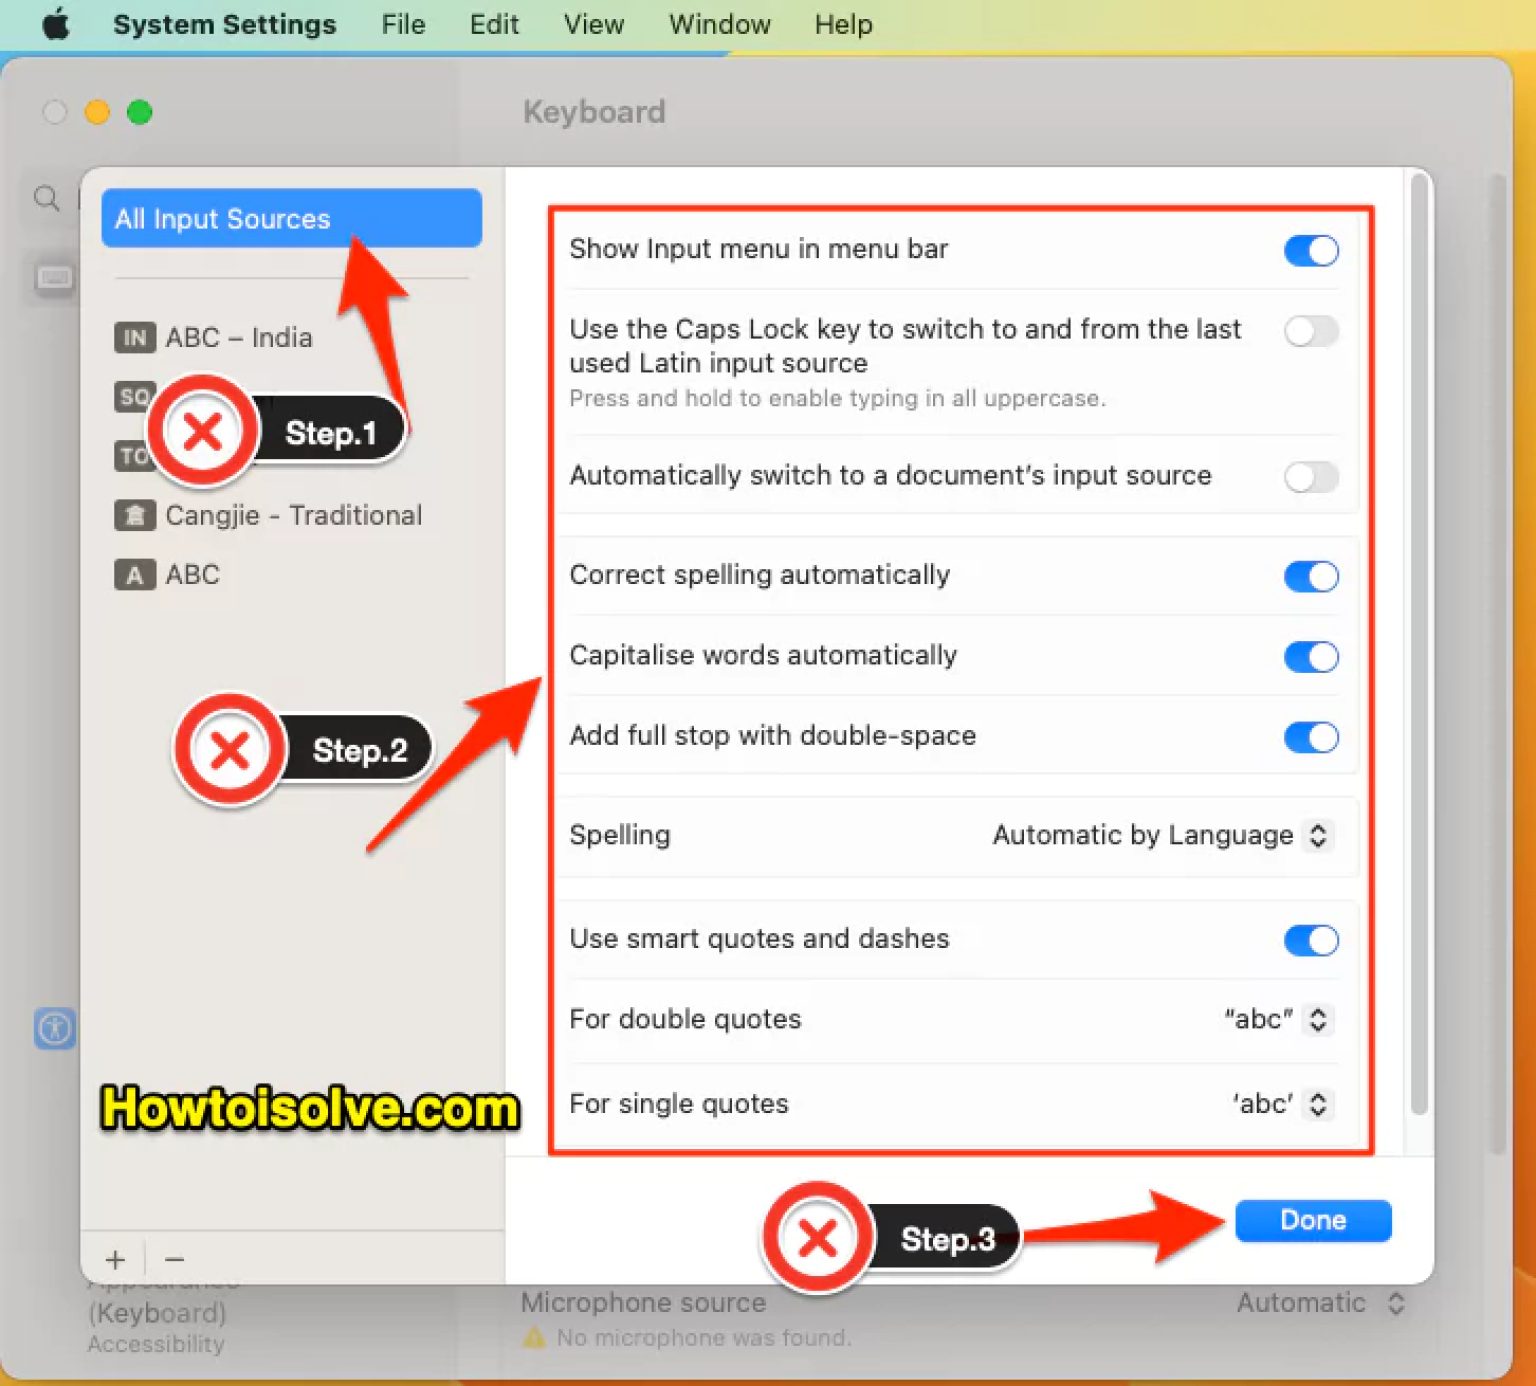Click the search magnifier icon
The width and height of the screenshot is (1536, 1386).
pyautogui.click(x=46, y=198)
